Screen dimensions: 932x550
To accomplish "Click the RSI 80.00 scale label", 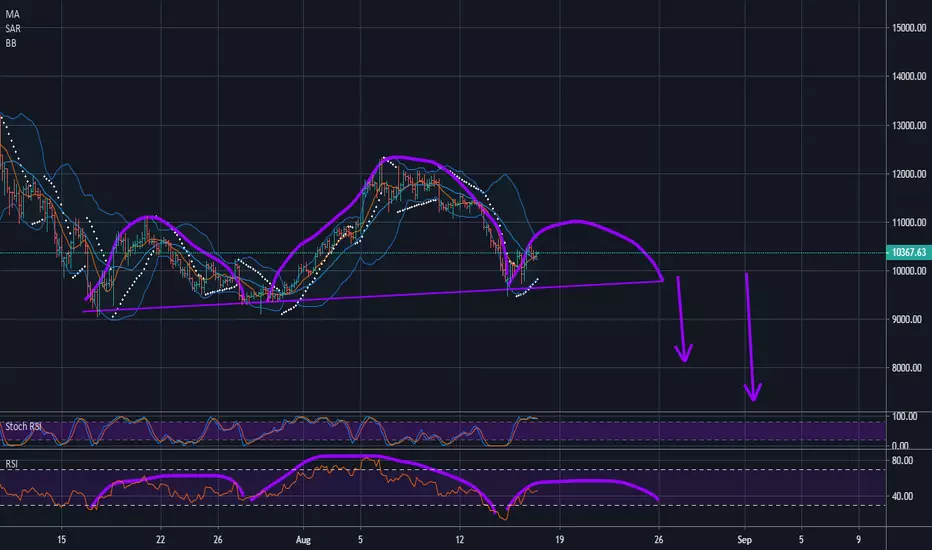I will click(x=902, y=460).
